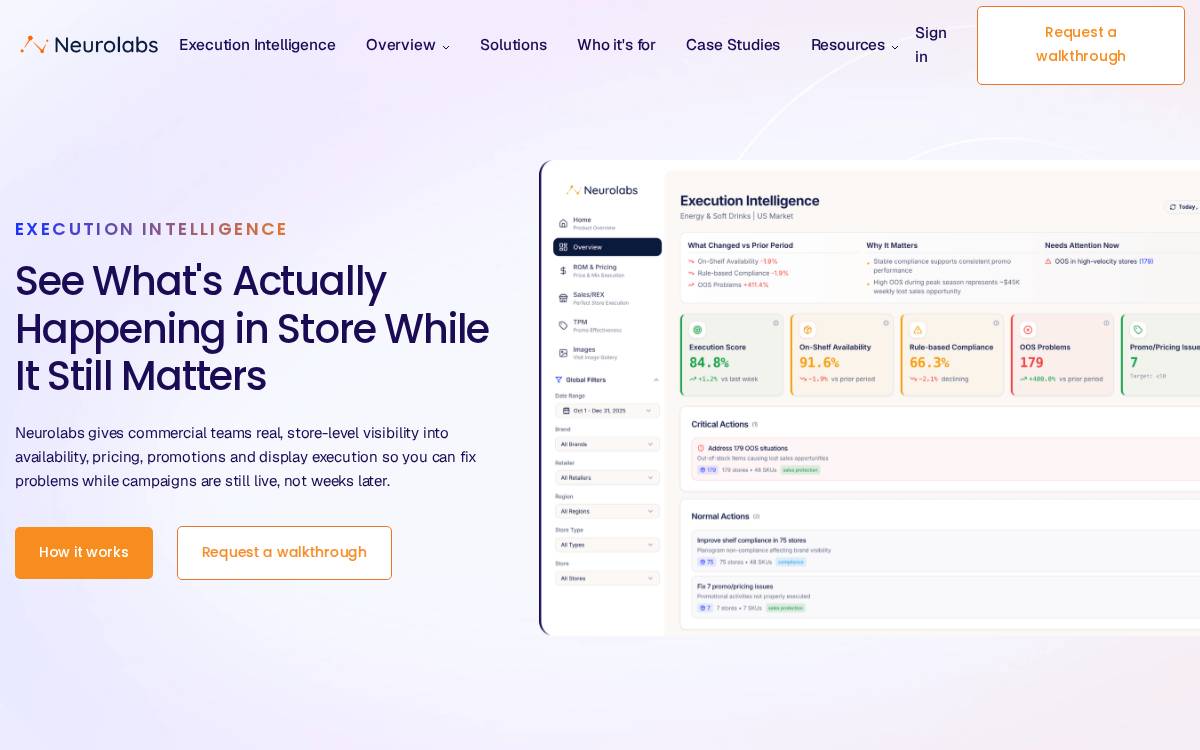Screen dimensions: 1200x750
Task: Open the All Regions dropdown
Action: pos(607,511)
